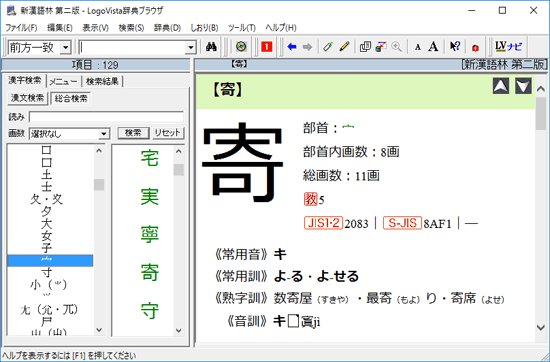This screenshot has width=550, height=362.
Task: Click the red number 1 icon
Action: pyautogui.click(x=266, y=47)
